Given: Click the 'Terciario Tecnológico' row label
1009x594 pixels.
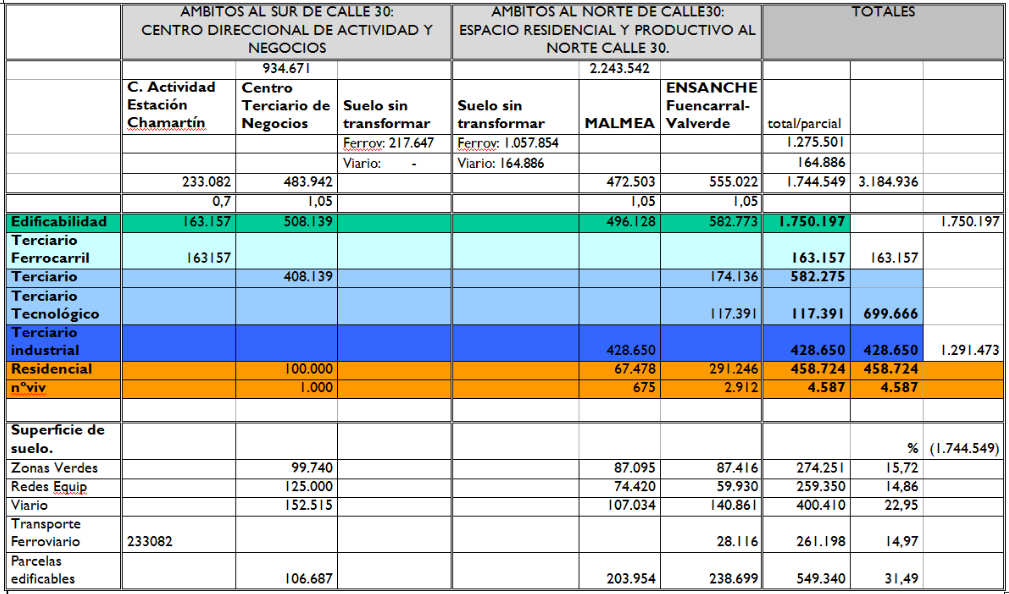Looking at the screenshot, I should point(55,305).
